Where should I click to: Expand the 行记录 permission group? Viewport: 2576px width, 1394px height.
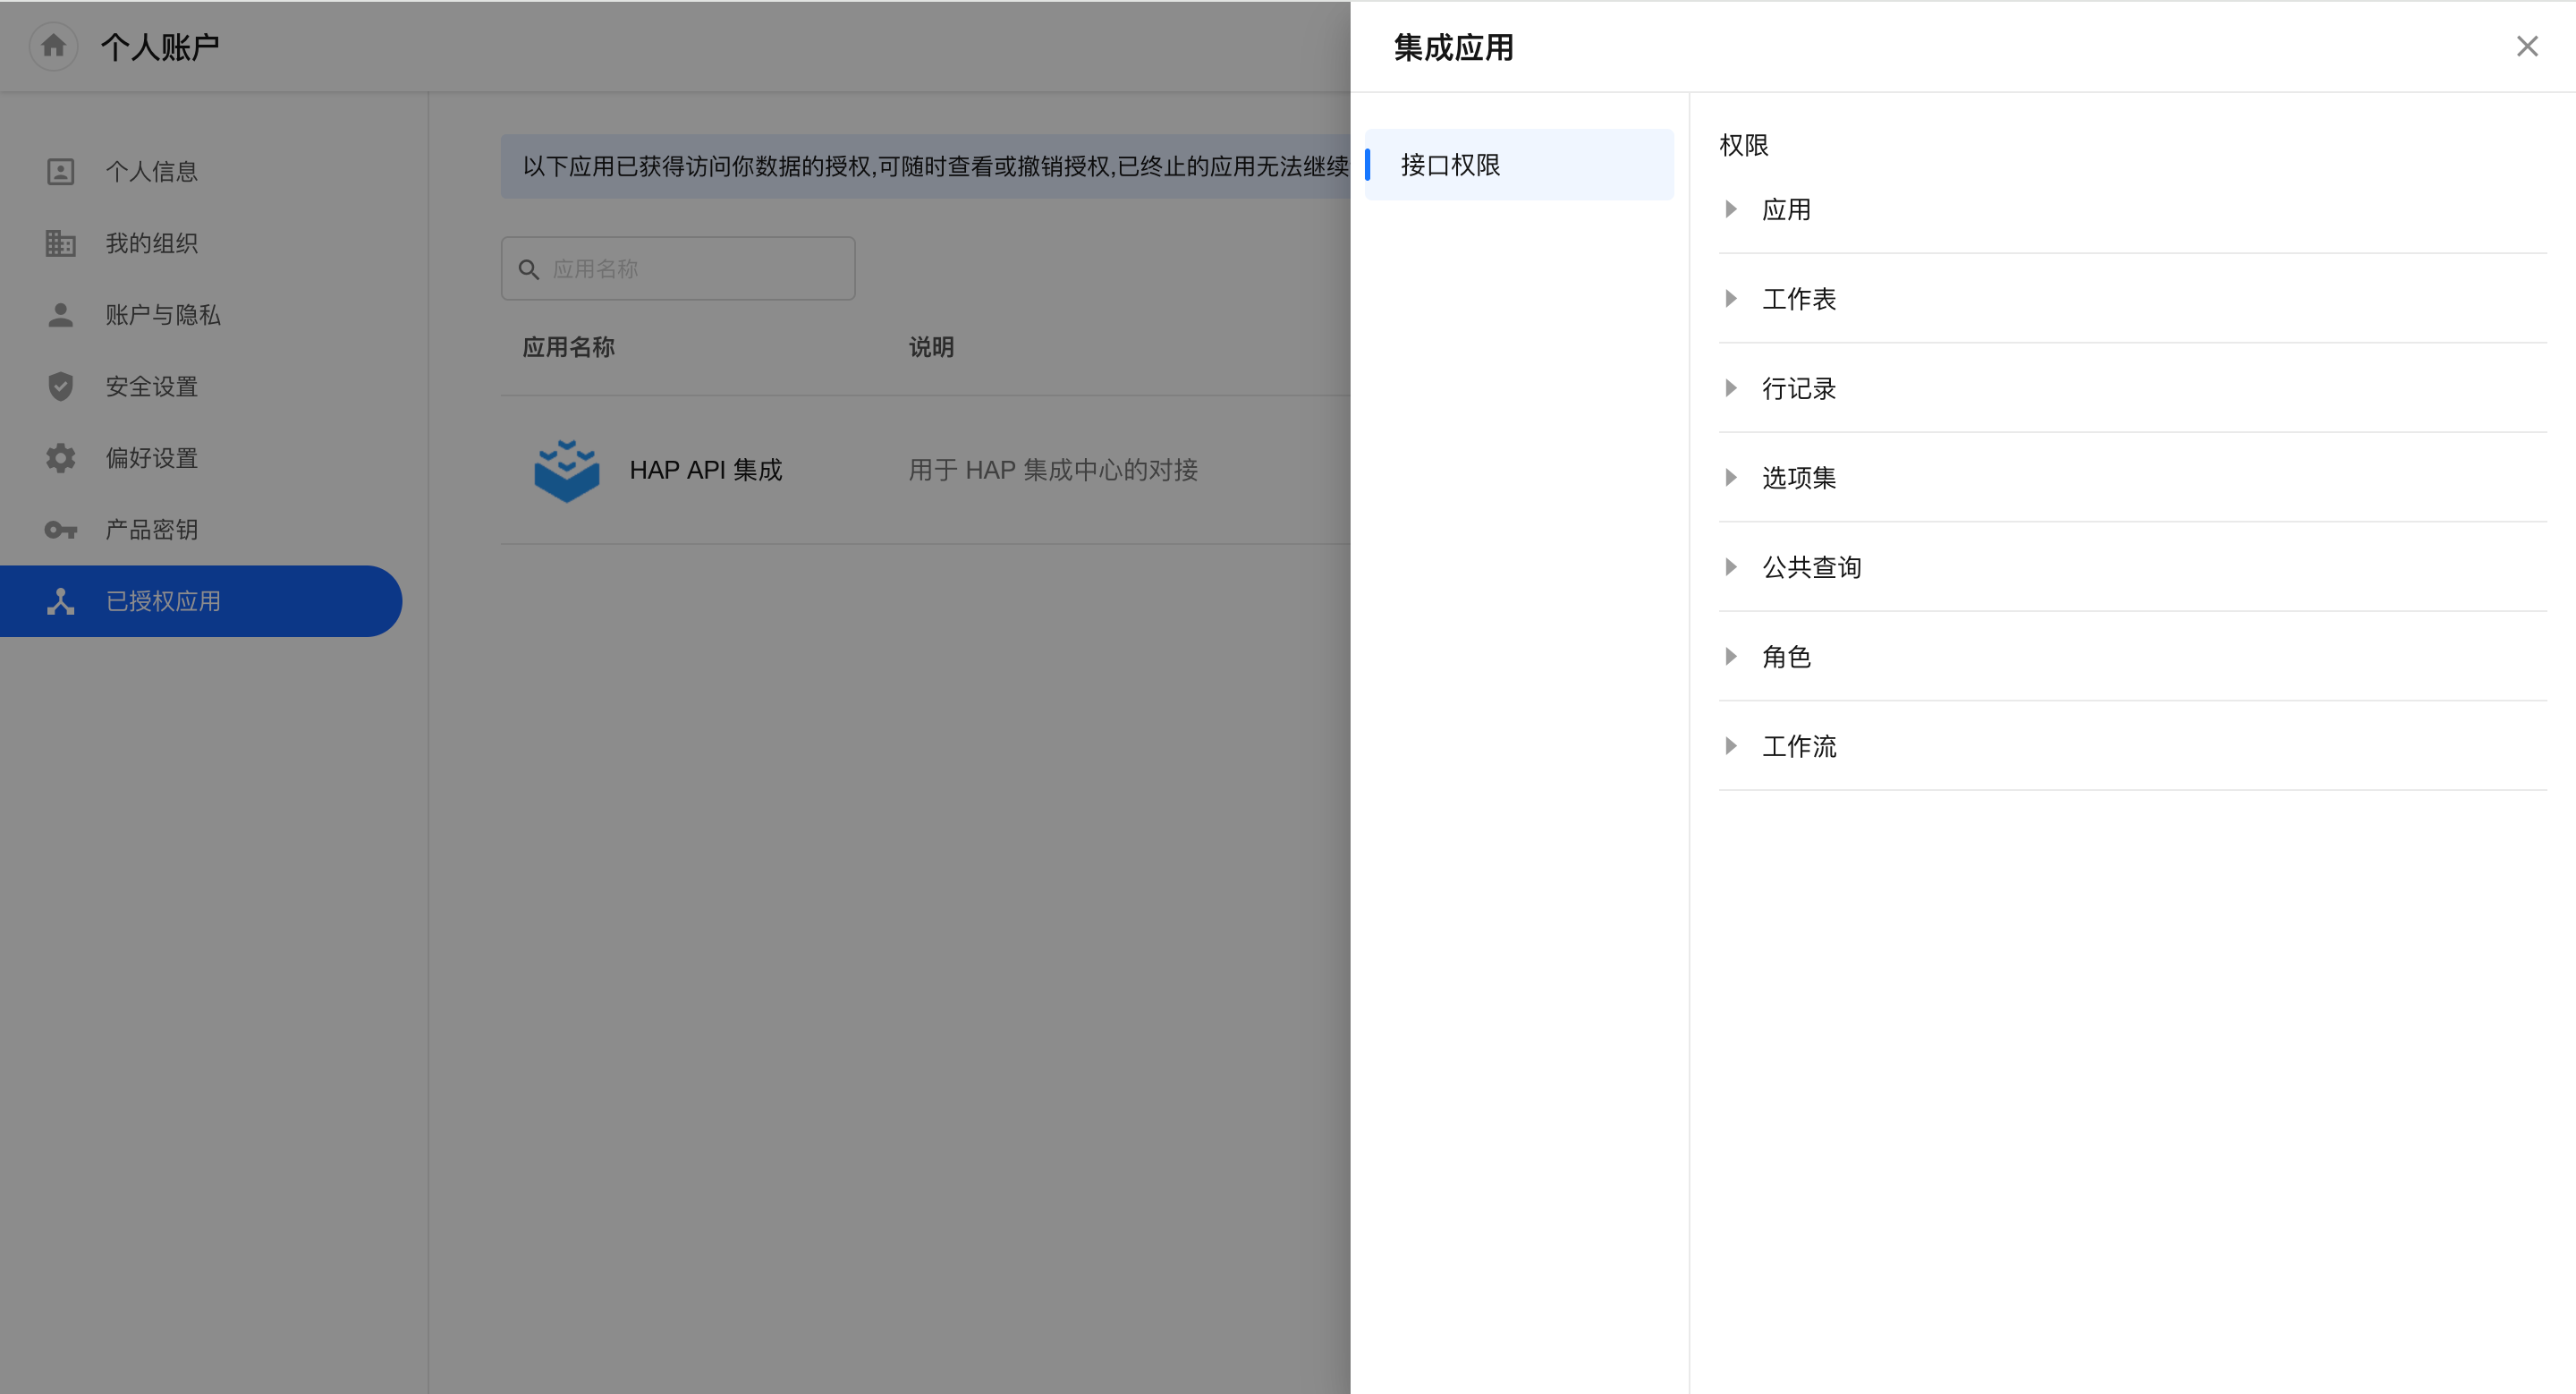(1731, 388)
